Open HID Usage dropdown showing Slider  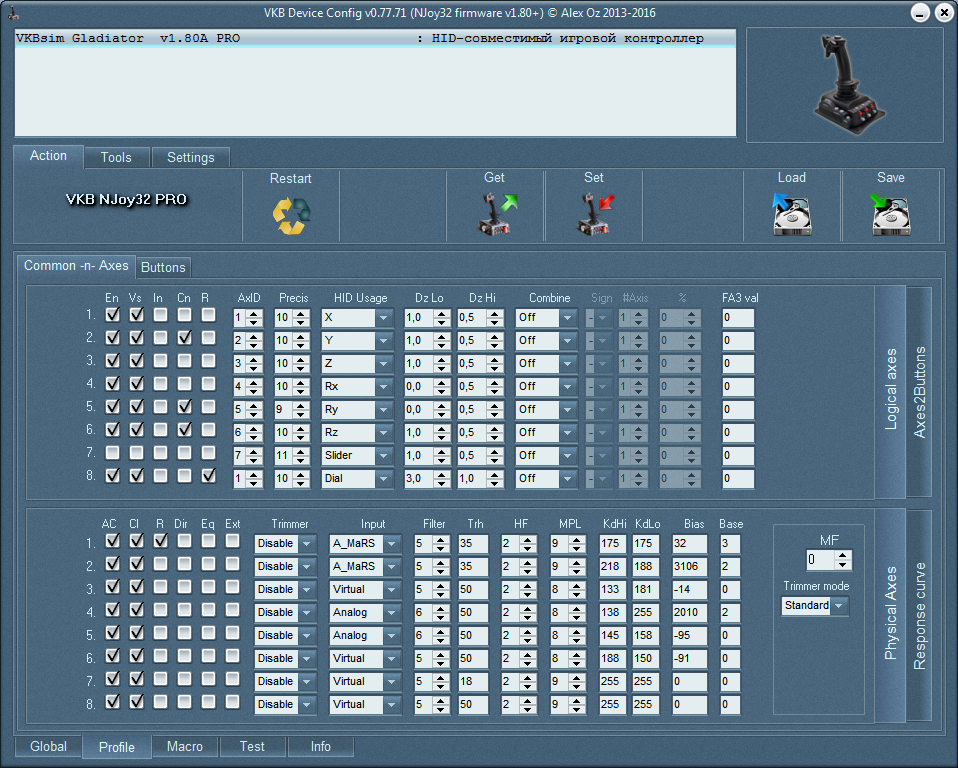[357, 456]
